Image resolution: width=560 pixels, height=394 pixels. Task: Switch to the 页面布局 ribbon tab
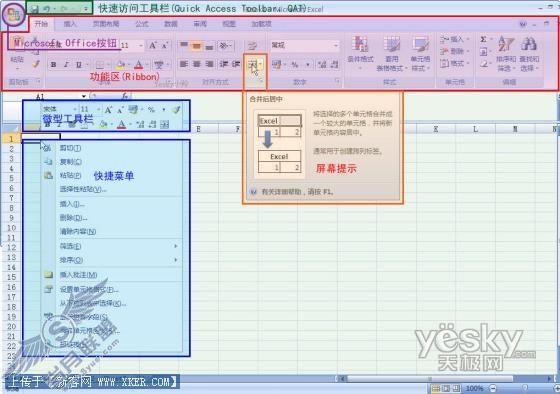(106, 24)
